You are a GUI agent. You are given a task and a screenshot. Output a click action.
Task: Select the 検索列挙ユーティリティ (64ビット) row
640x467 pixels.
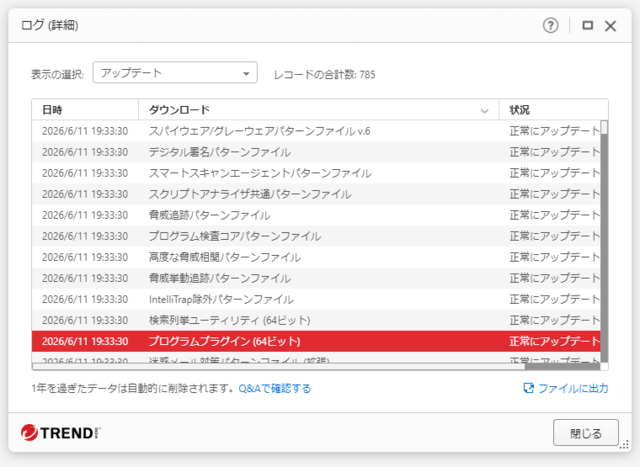pos(316,320)
